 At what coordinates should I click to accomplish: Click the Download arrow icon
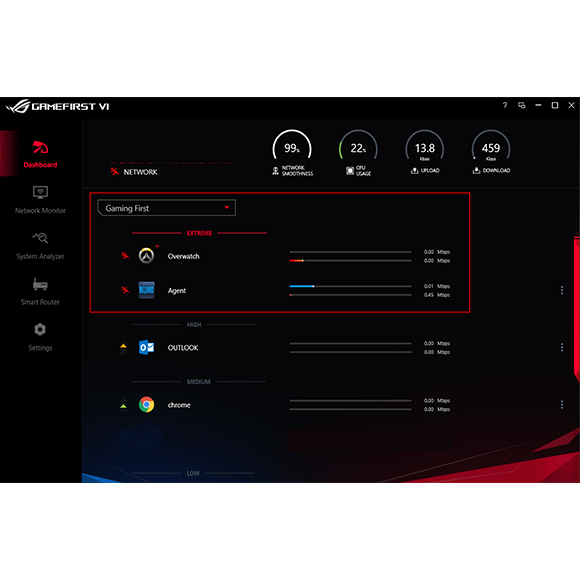point(476,171)
